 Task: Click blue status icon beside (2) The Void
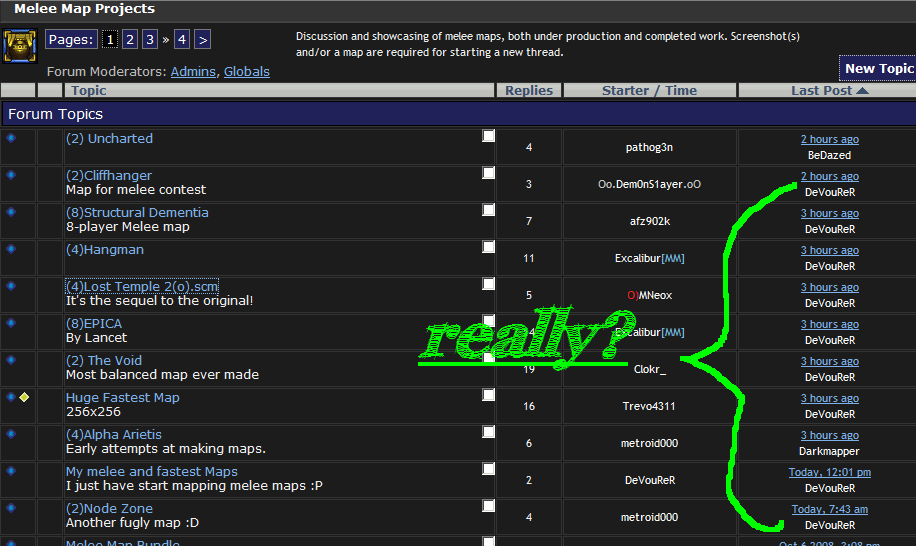pos(11,360)
